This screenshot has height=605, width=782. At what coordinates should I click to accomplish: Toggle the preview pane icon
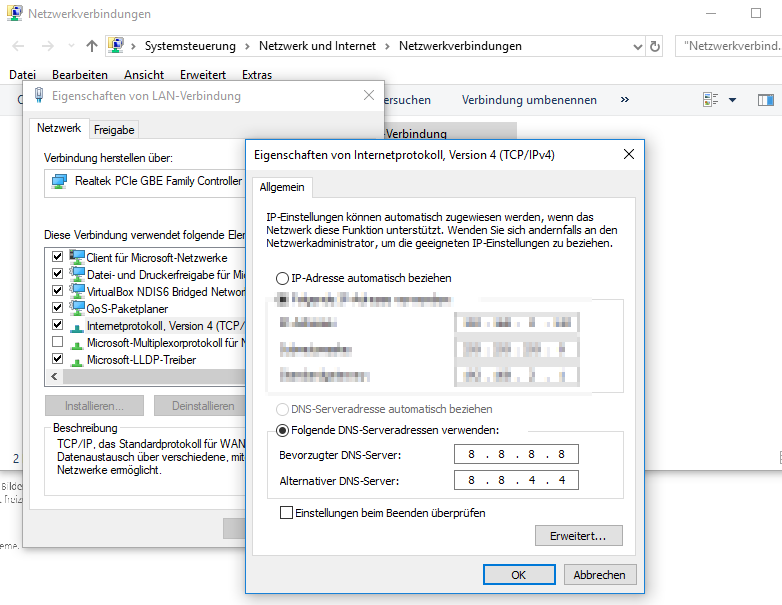766,100
